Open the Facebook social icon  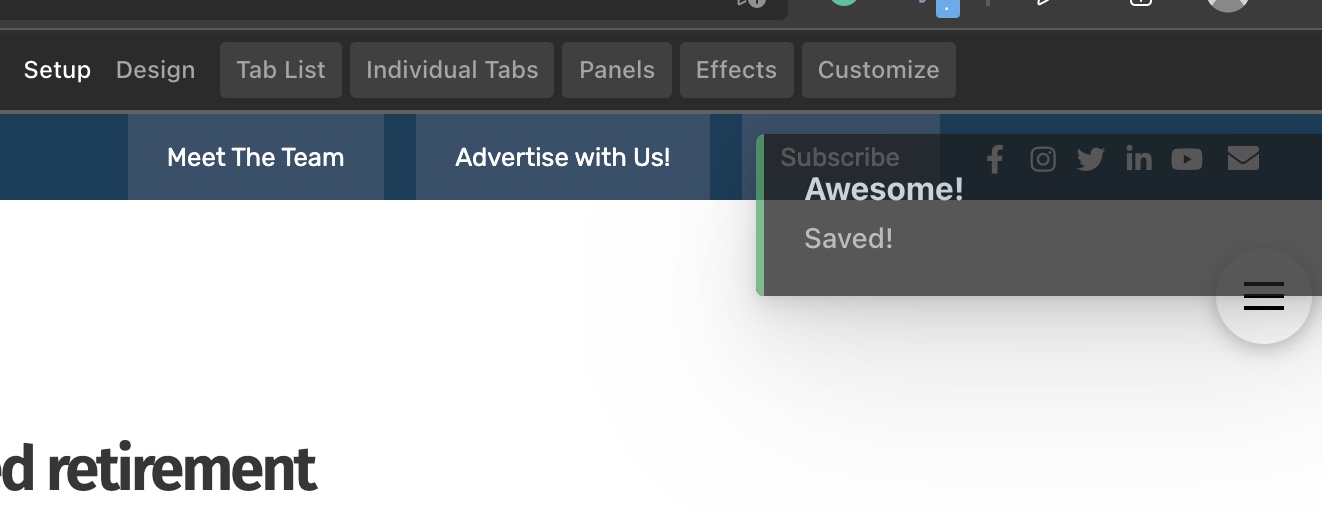click(x=994, y=159)
